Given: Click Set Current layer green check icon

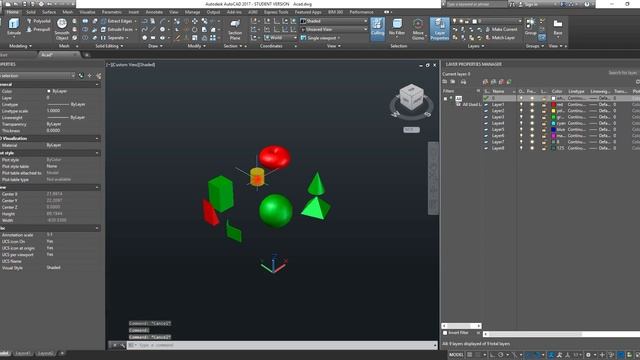Looking at the screenshot, I should pos(509,82).
